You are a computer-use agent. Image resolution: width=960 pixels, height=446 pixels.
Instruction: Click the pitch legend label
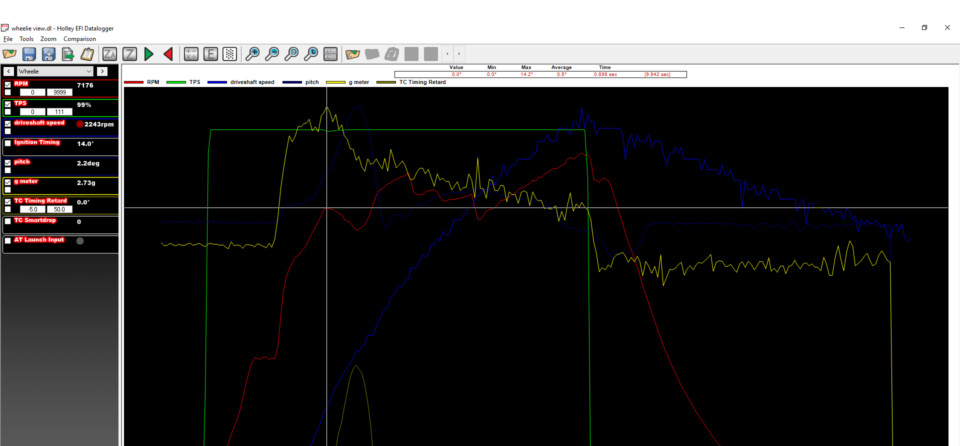[x=312, y=82]
